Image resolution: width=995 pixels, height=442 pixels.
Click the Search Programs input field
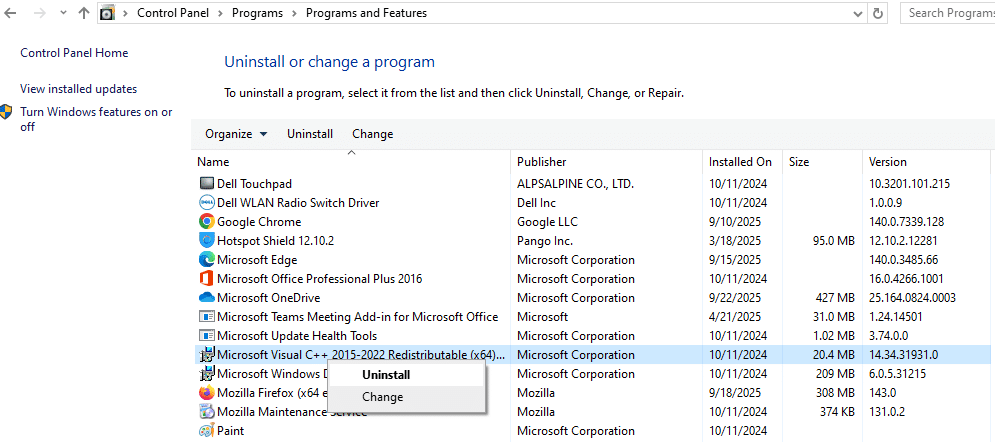[x=948, y=13]
